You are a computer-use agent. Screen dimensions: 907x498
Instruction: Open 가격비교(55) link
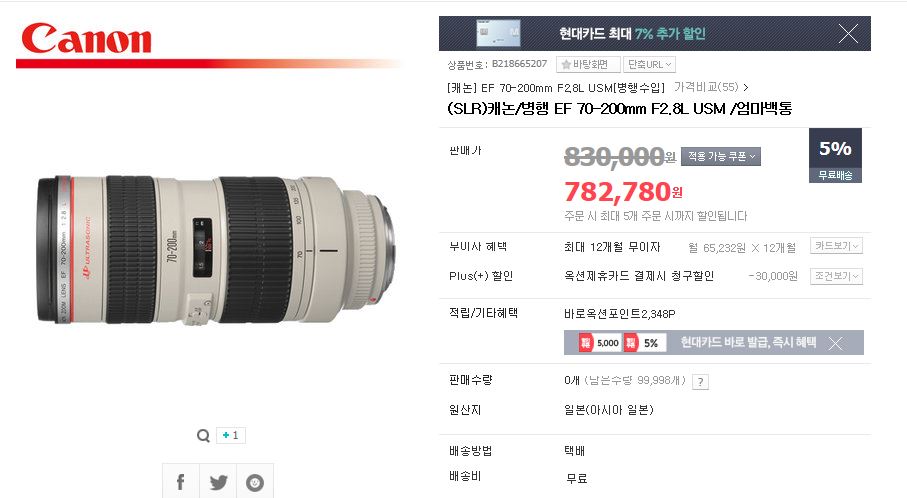click(x=711, y=87)
